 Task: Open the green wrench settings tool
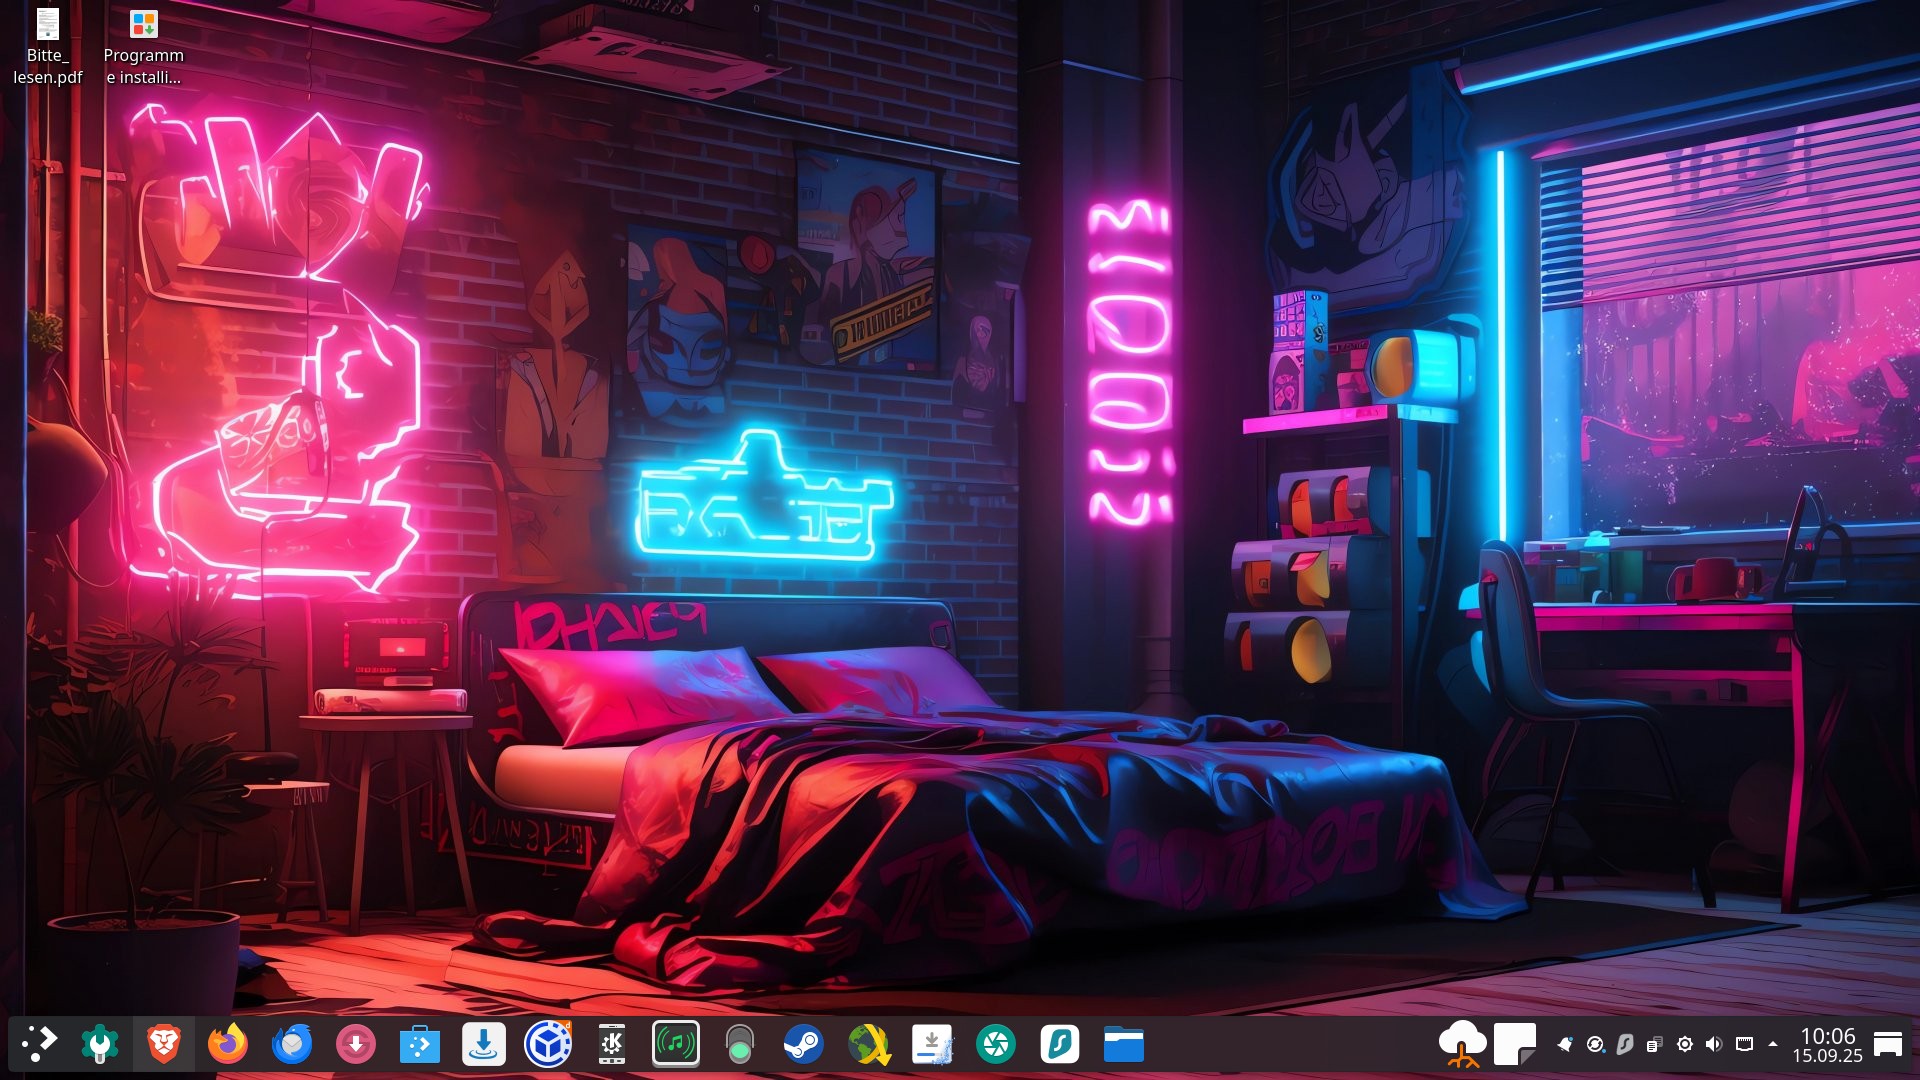click(x=99, y=1045)
